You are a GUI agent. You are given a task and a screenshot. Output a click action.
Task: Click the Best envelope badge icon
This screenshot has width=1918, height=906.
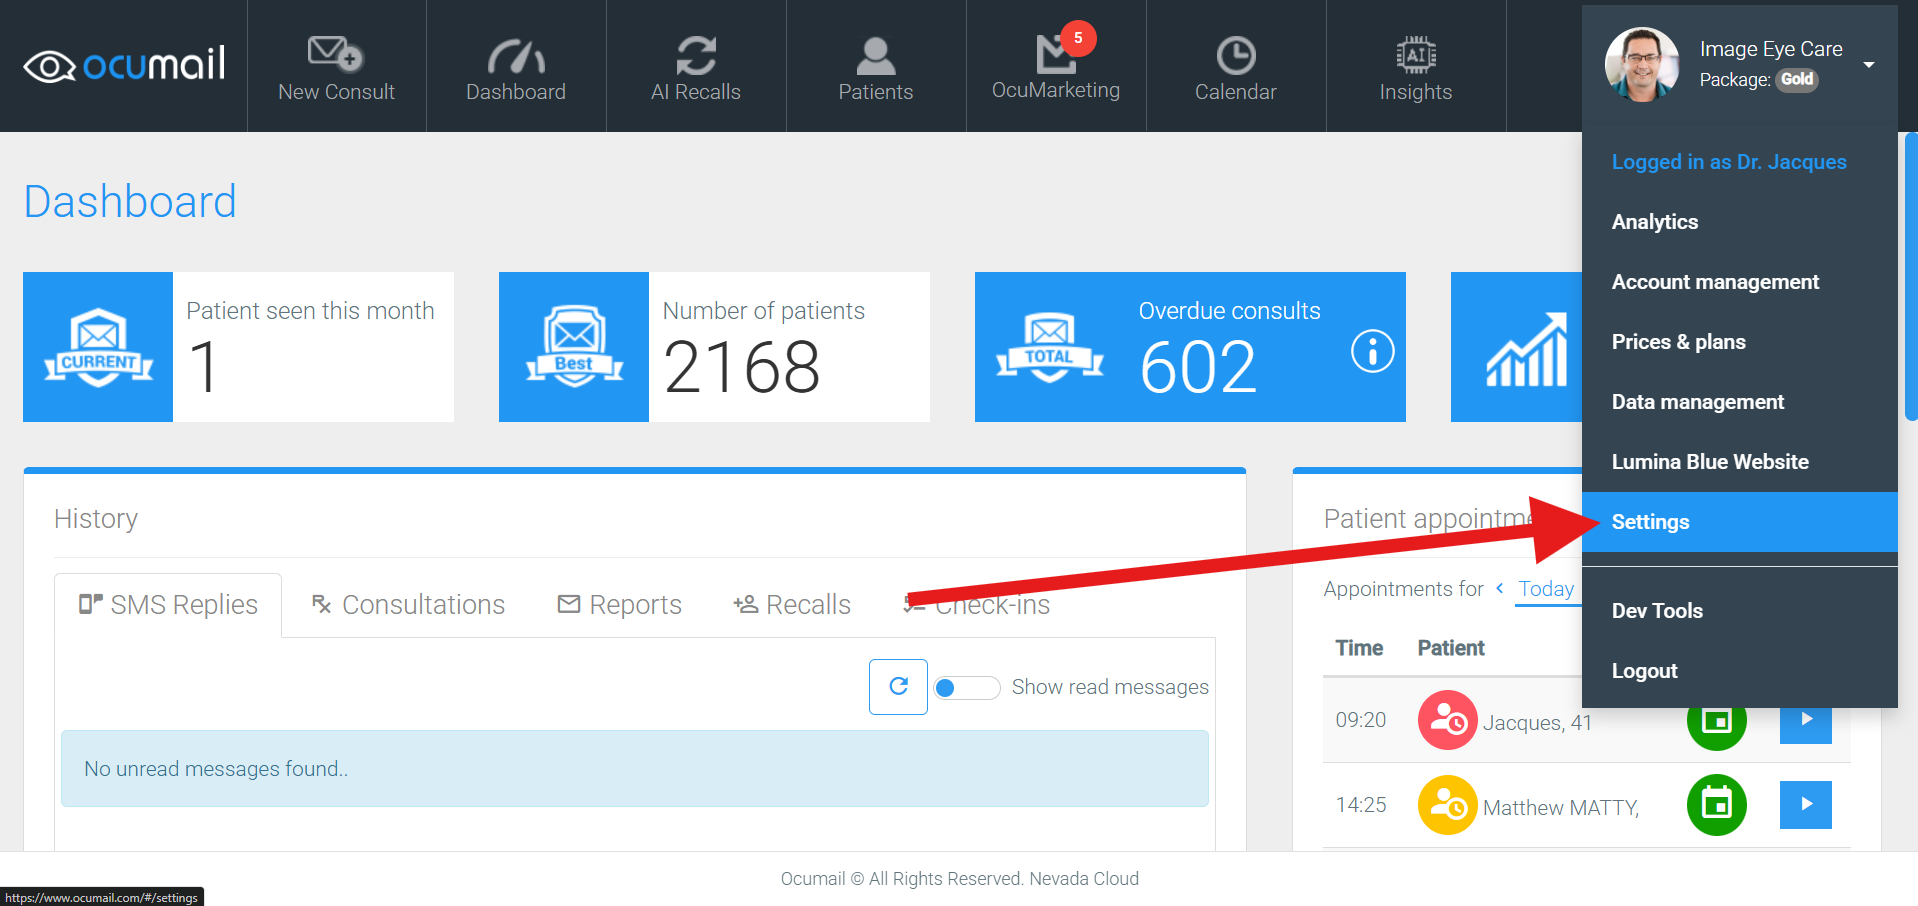(574, 347)
